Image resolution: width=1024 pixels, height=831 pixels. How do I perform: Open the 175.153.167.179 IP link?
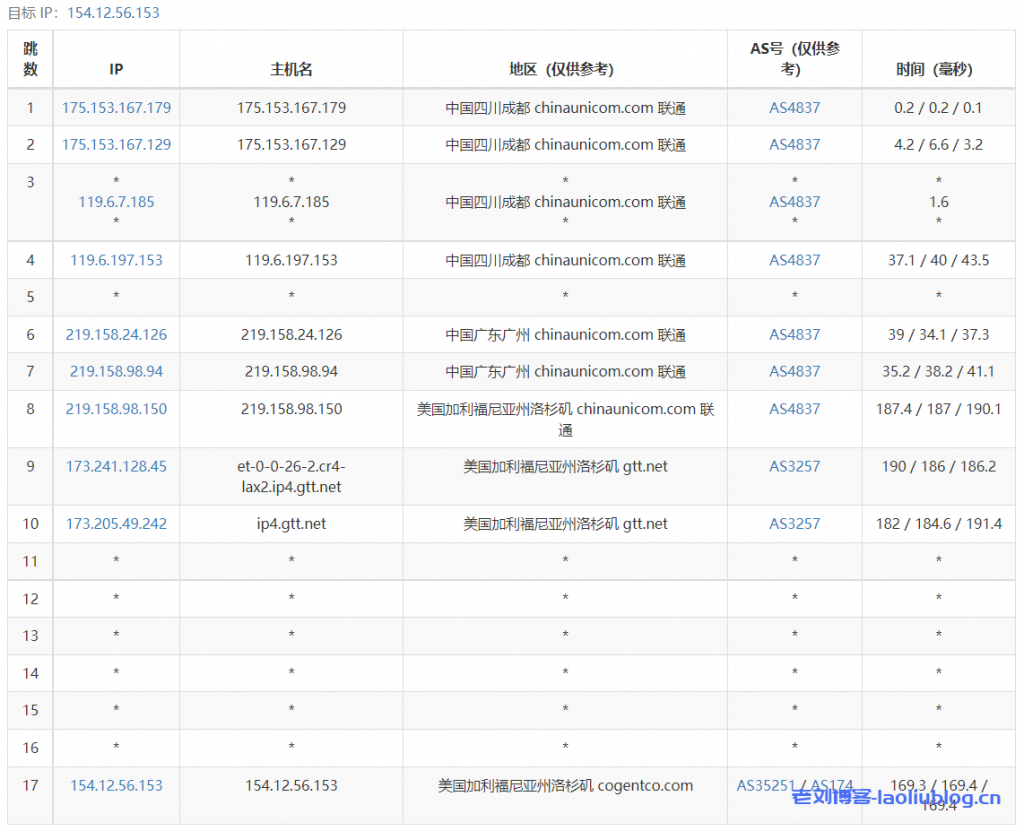(x=116, y=107)
